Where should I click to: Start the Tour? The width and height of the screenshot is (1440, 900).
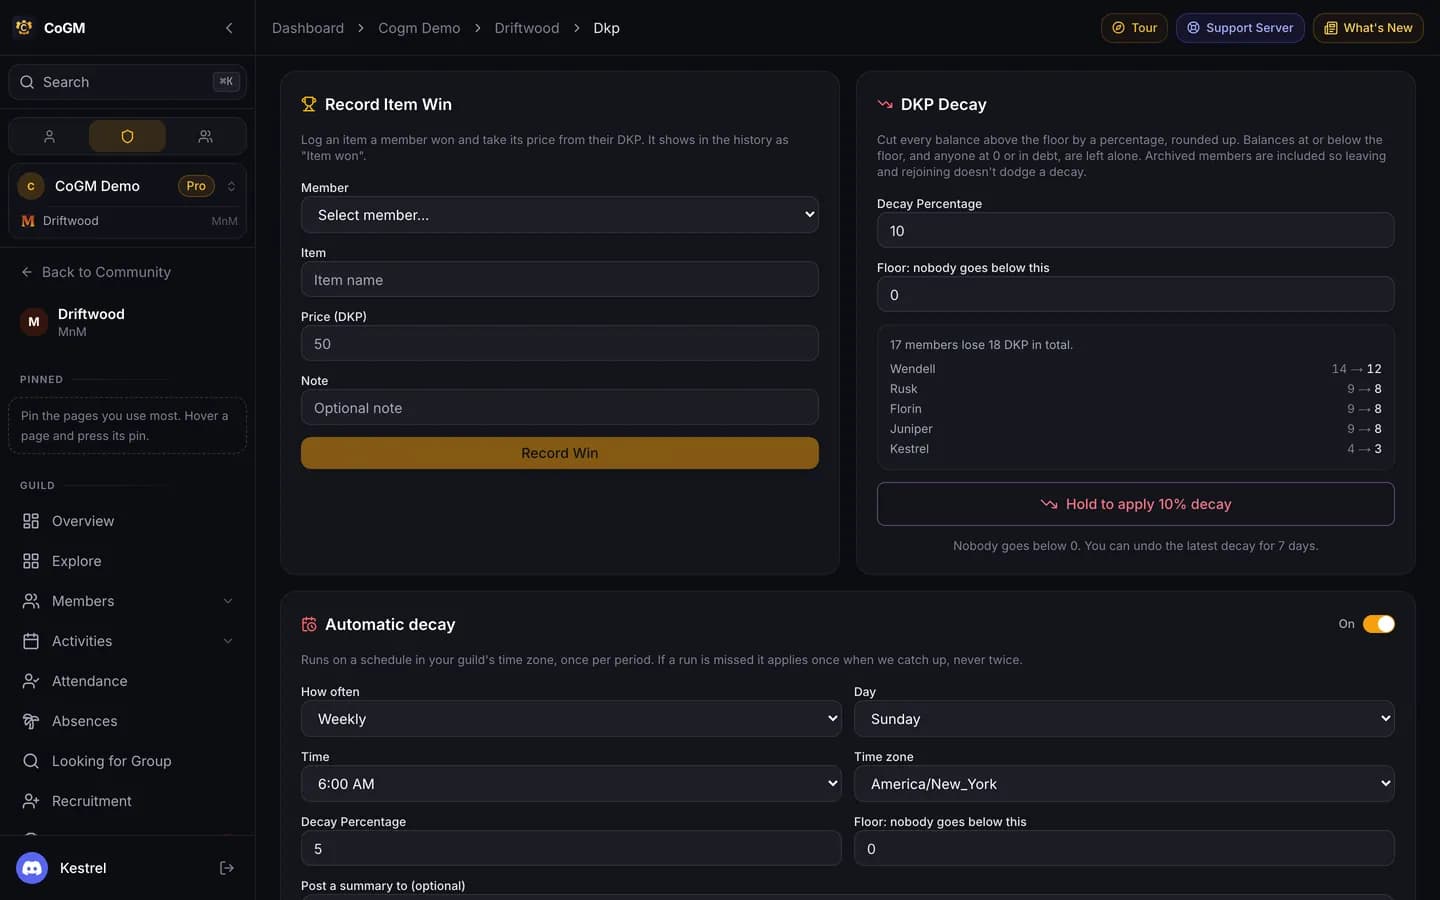(x=1134, y=28)
